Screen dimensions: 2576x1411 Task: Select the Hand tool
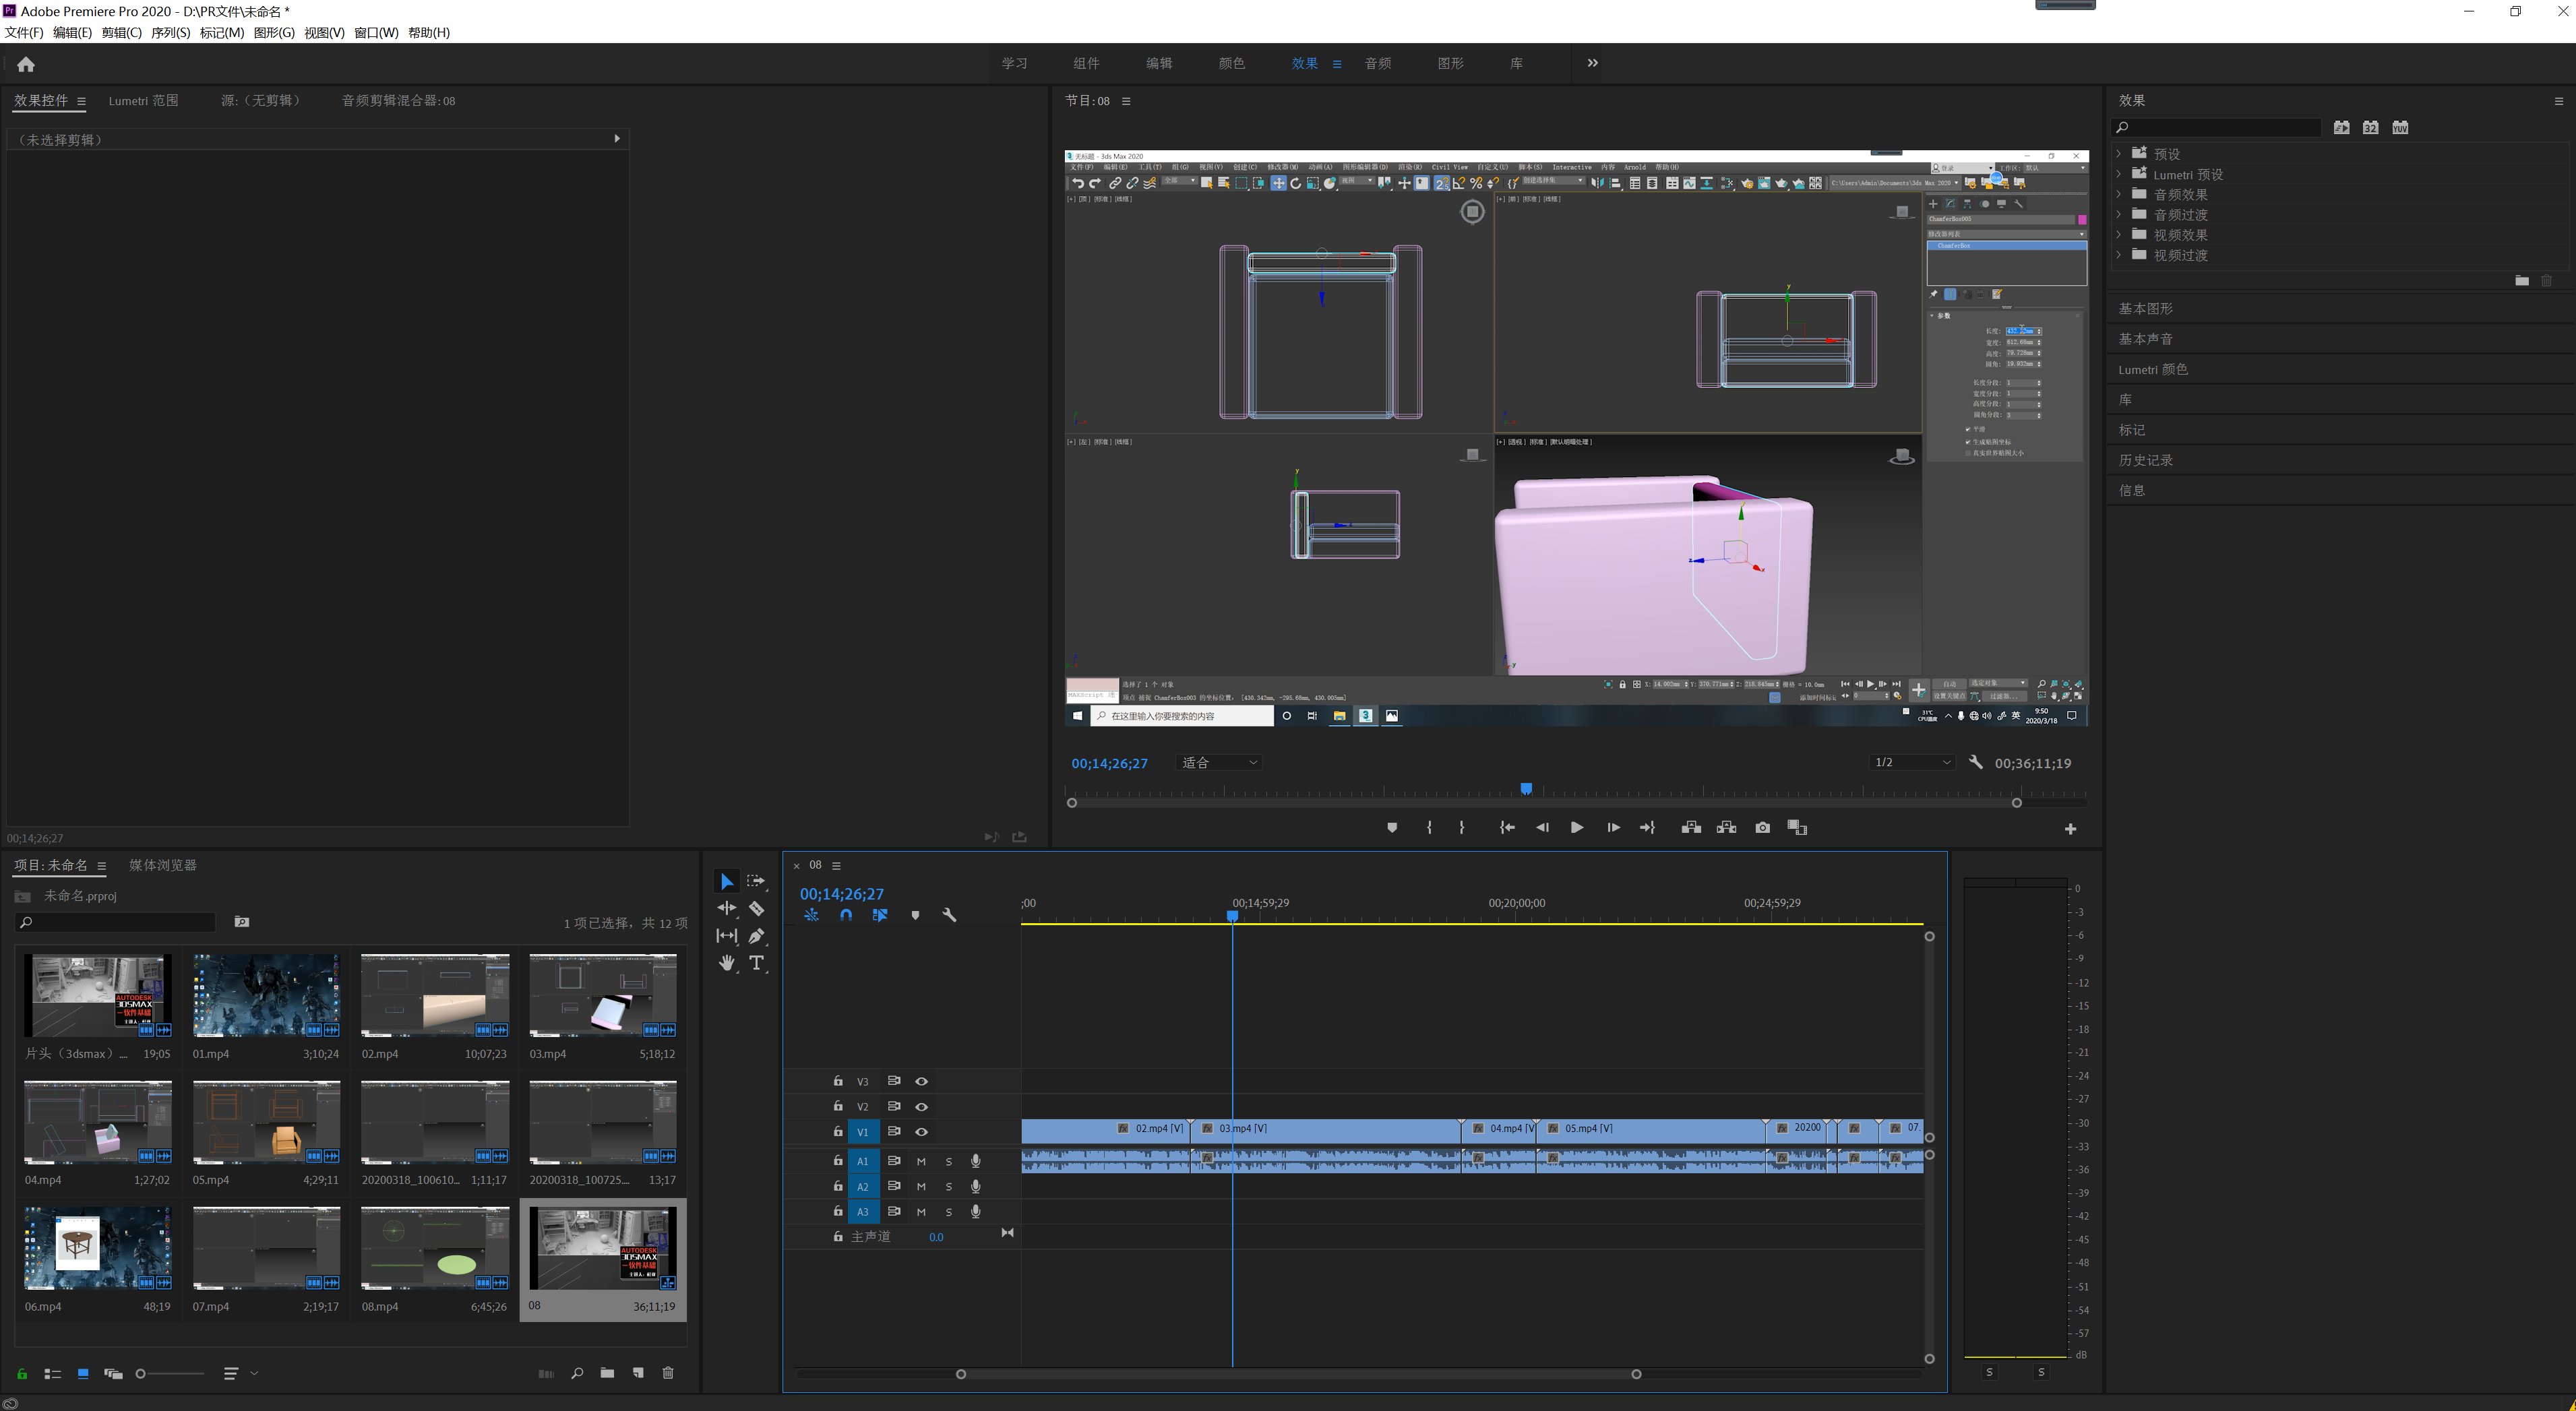[x=727, y=963]
